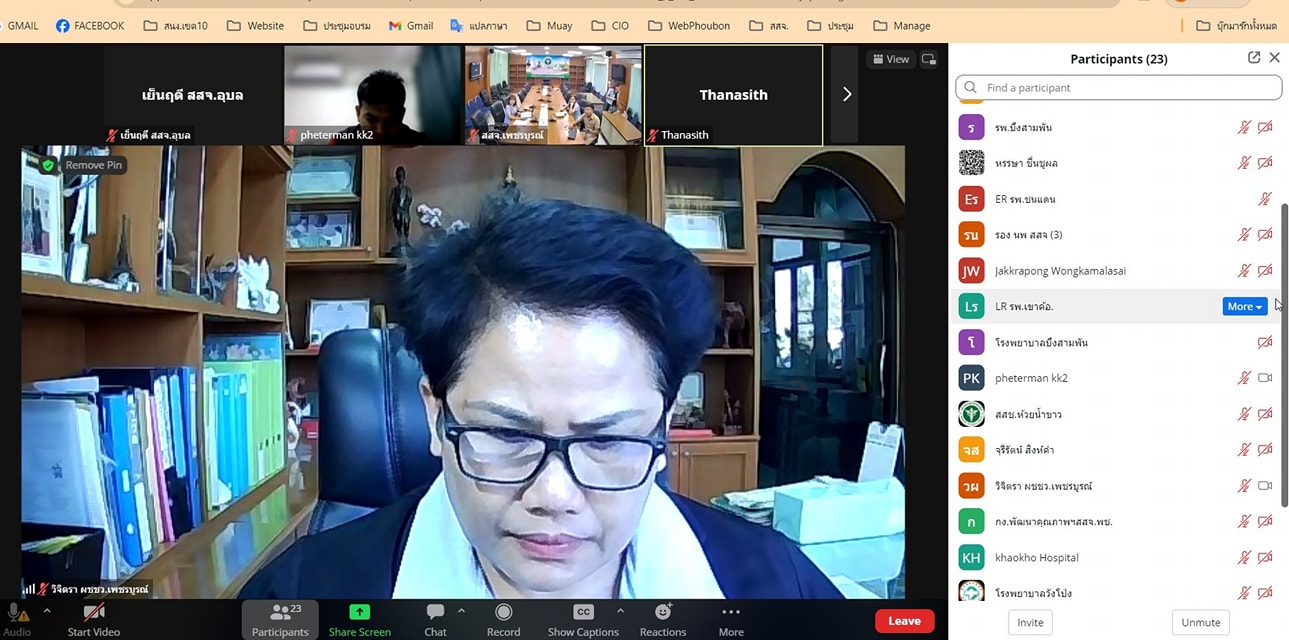This screenshot has width=1289, height=640.
Task: Click the เย็นฤดี สสจ.อุบล video thumbnail
Action: pyautogui.click(x=193, y=94)
